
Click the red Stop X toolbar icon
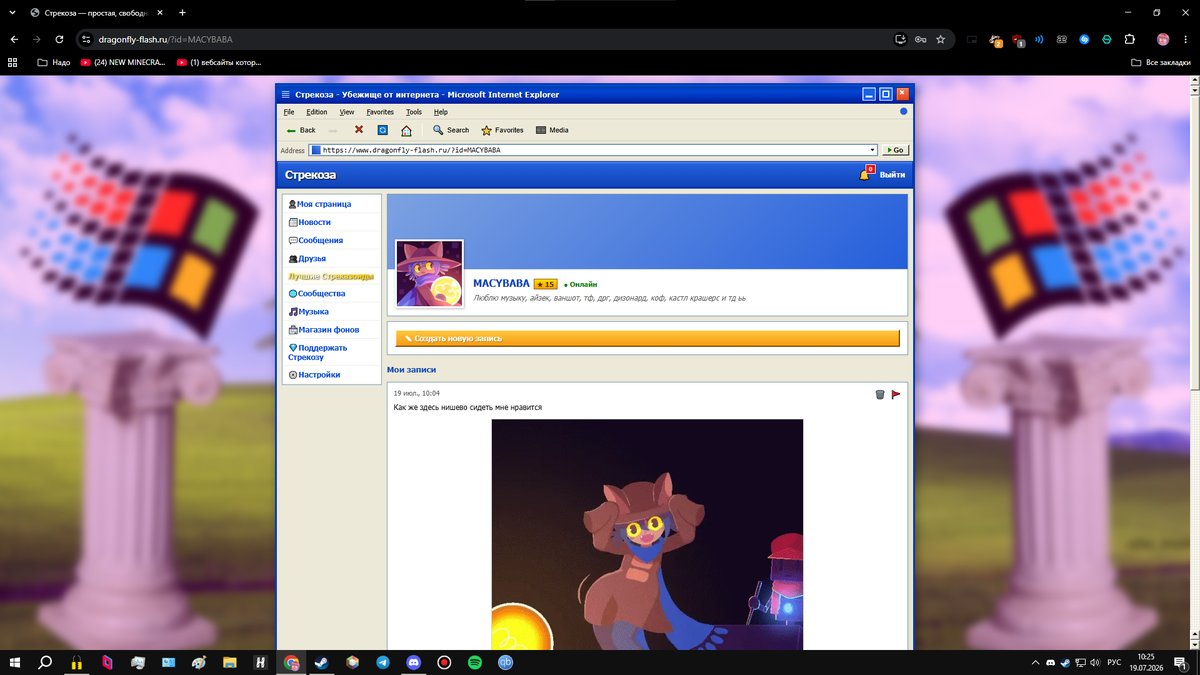click(x=359, y=130)
